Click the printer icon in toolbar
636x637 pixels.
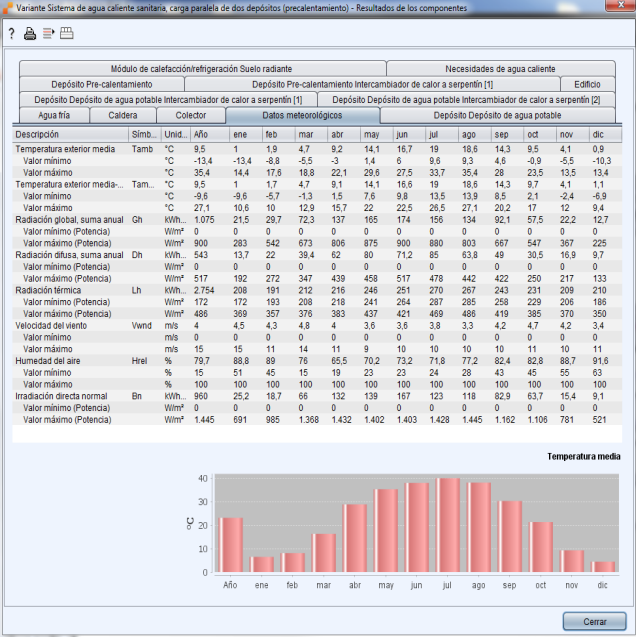tap(29, 33)
